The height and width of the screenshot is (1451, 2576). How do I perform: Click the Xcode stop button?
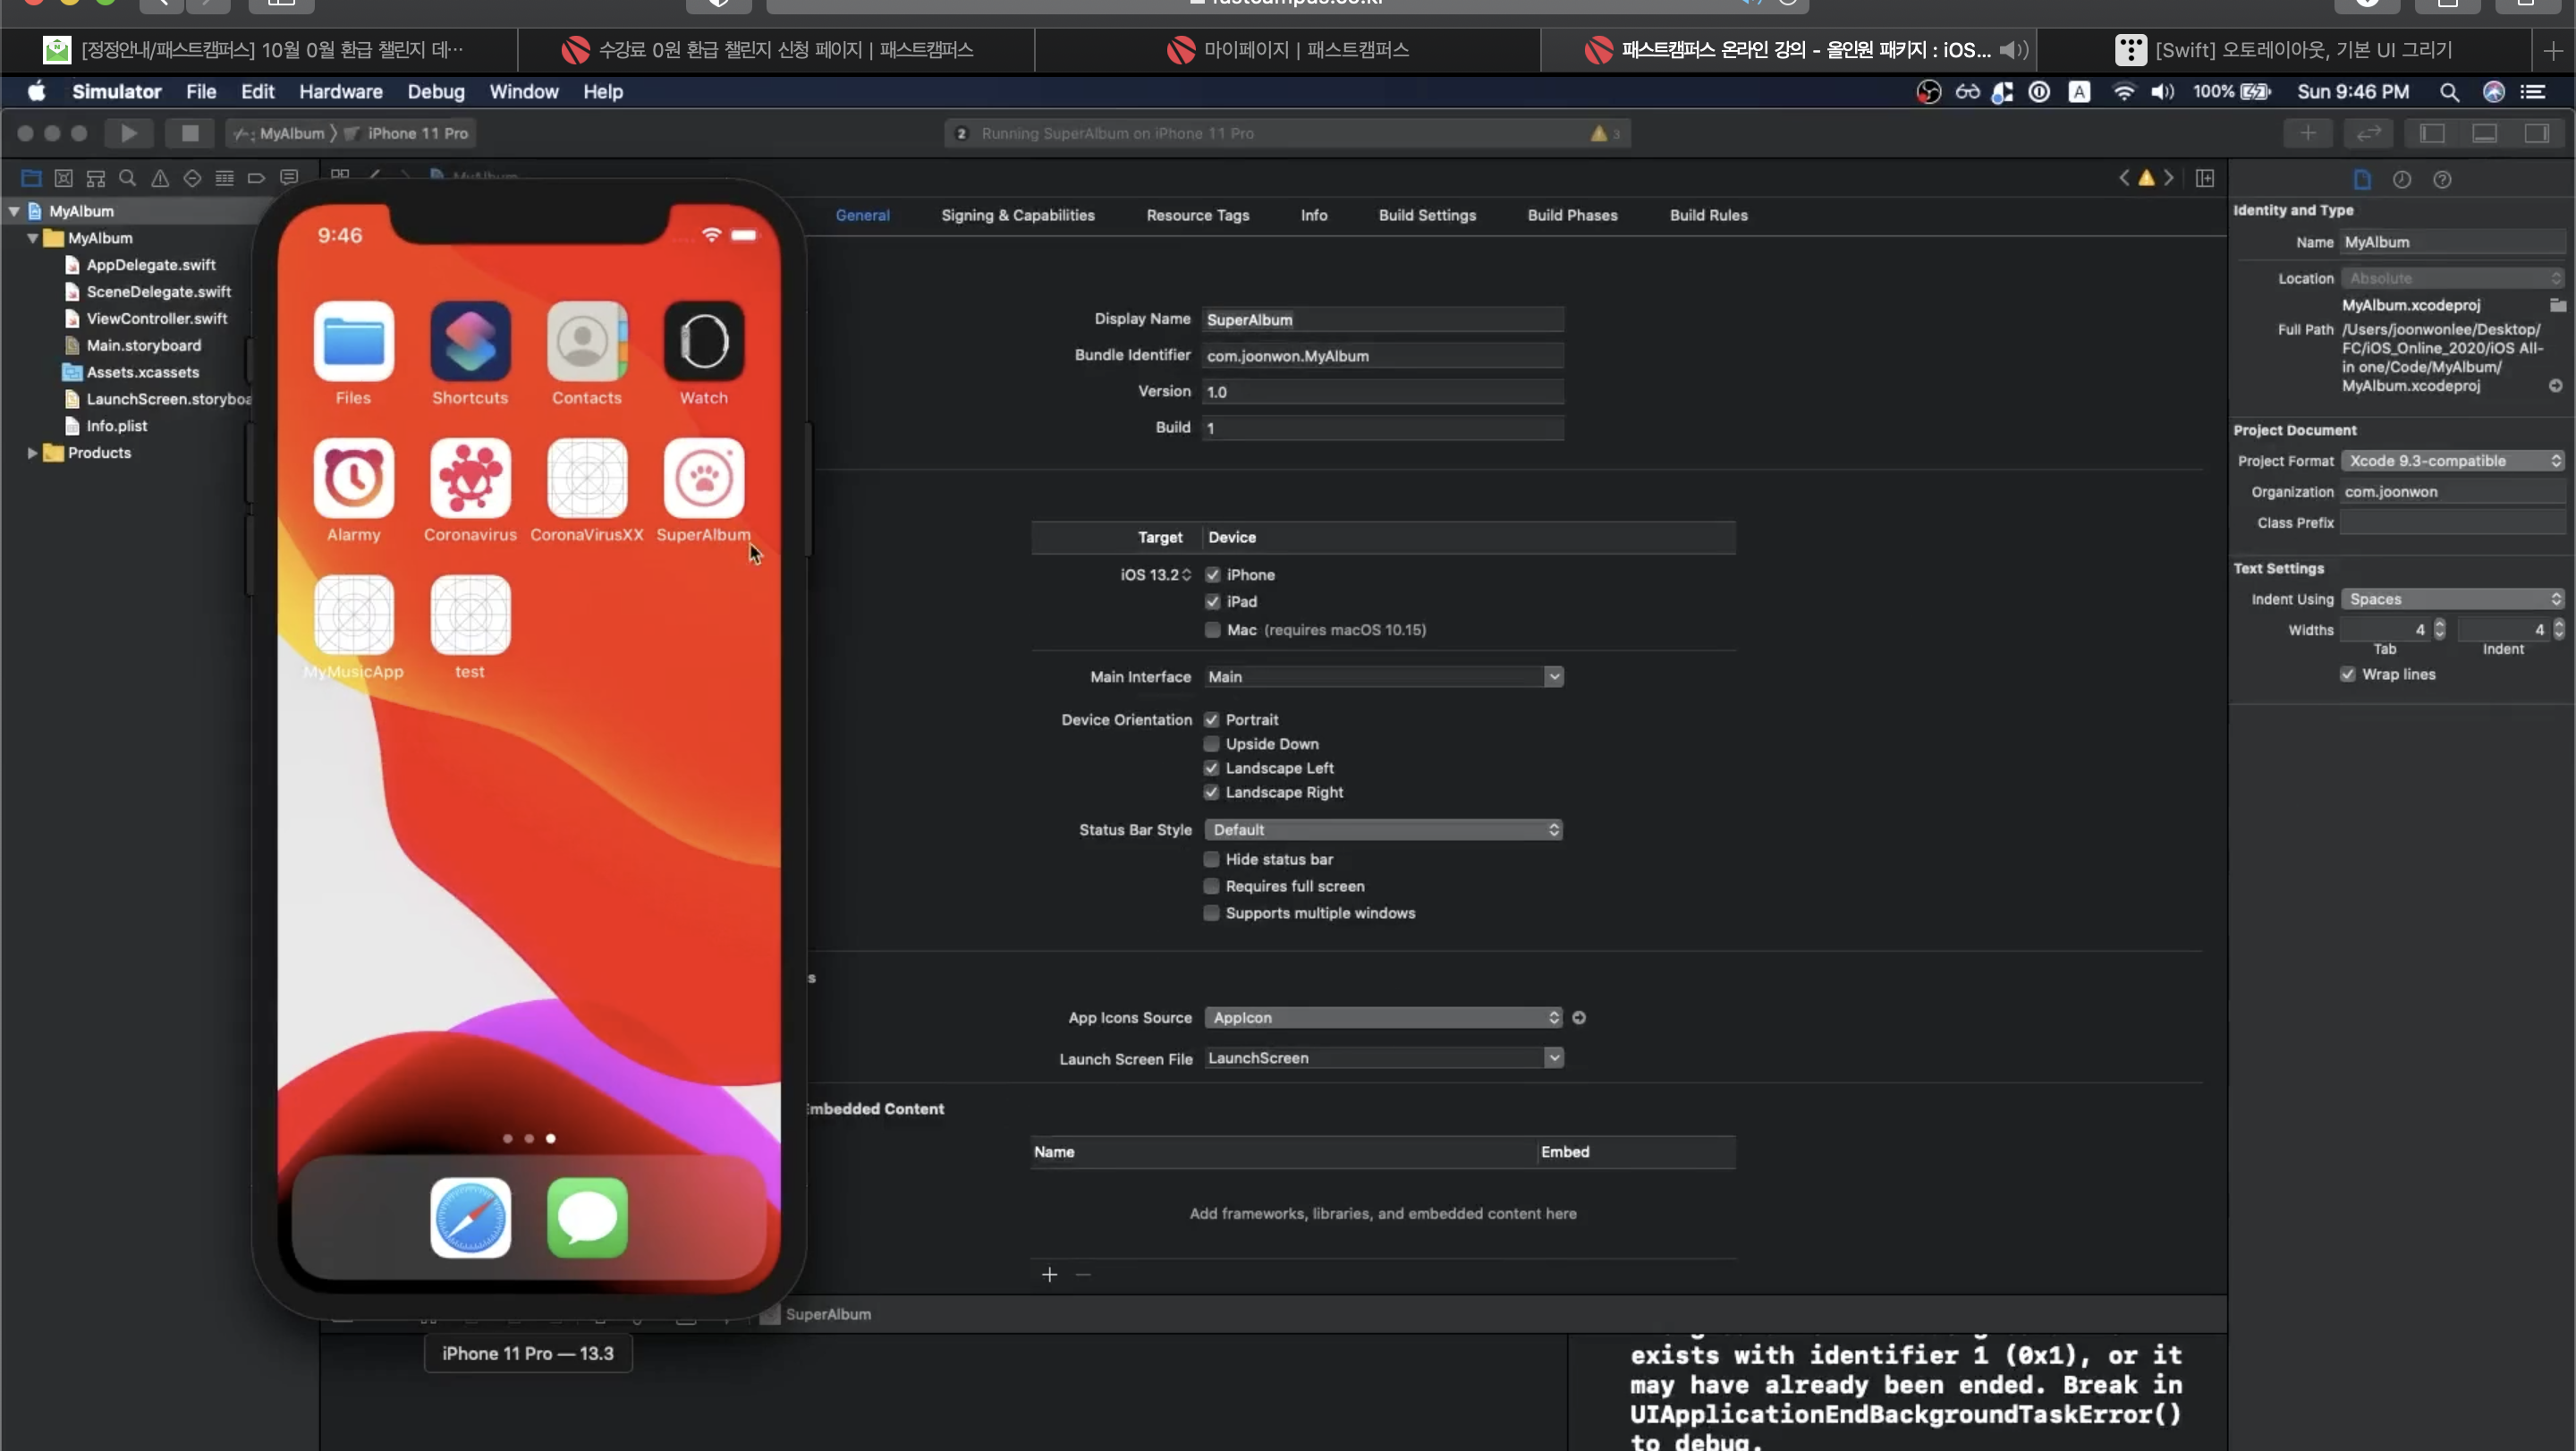coord(189,133)
